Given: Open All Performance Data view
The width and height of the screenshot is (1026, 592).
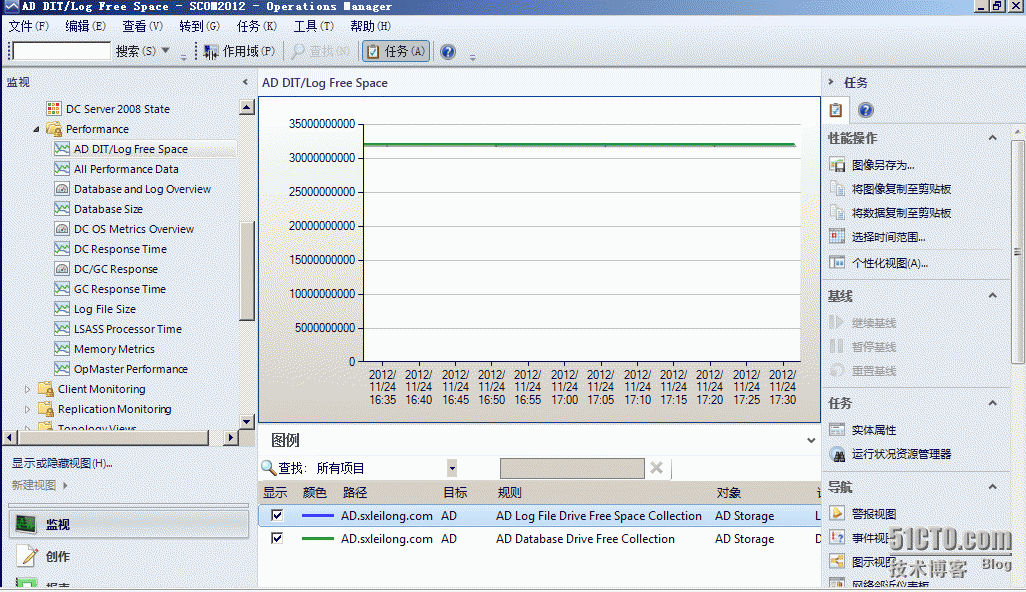Looking at the screenshot, I should 126,169.
